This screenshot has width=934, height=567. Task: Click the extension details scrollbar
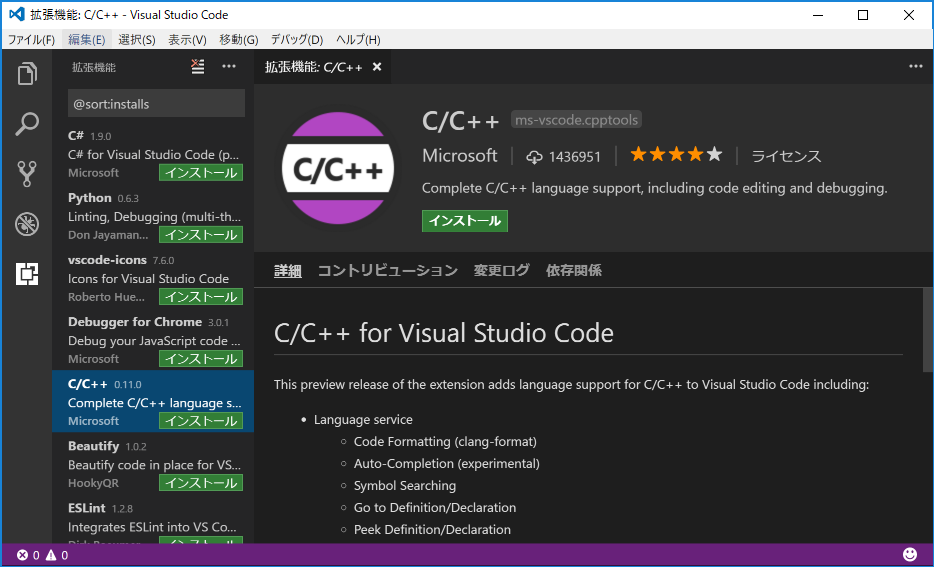pyautogui.click(x=928, y=330)
